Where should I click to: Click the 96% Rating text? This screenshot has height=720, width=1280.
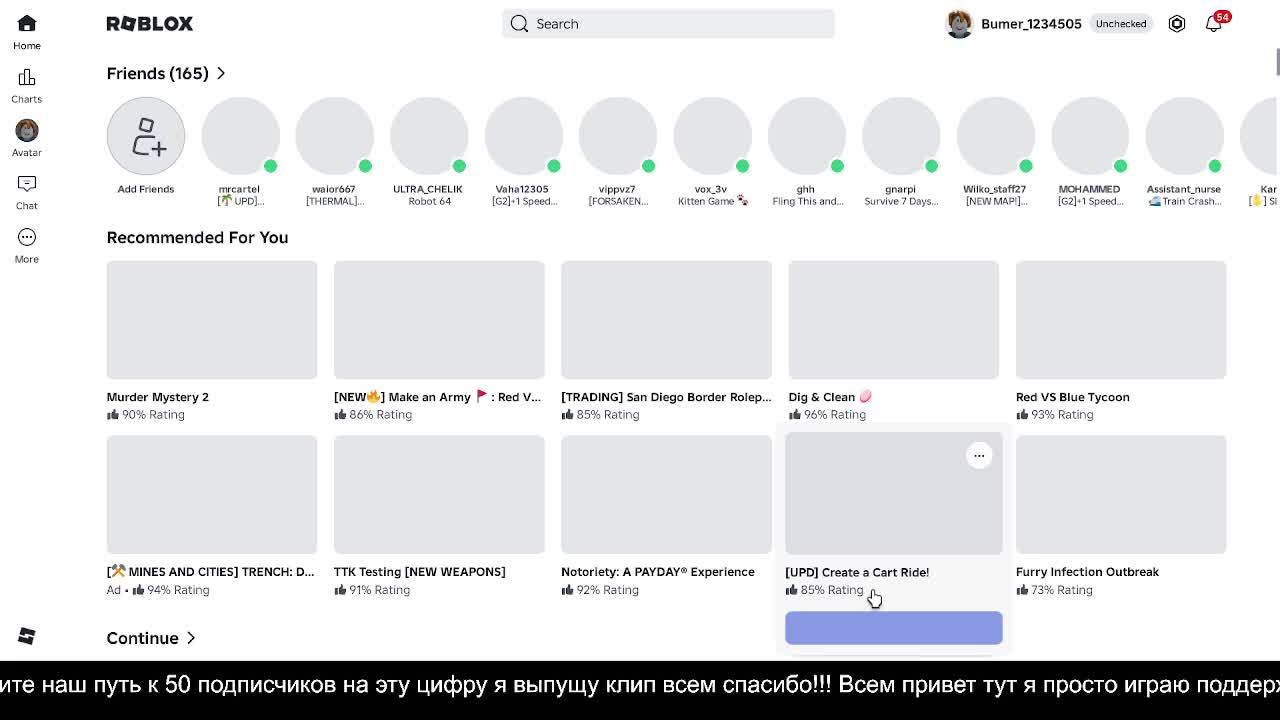coord(835,414)
